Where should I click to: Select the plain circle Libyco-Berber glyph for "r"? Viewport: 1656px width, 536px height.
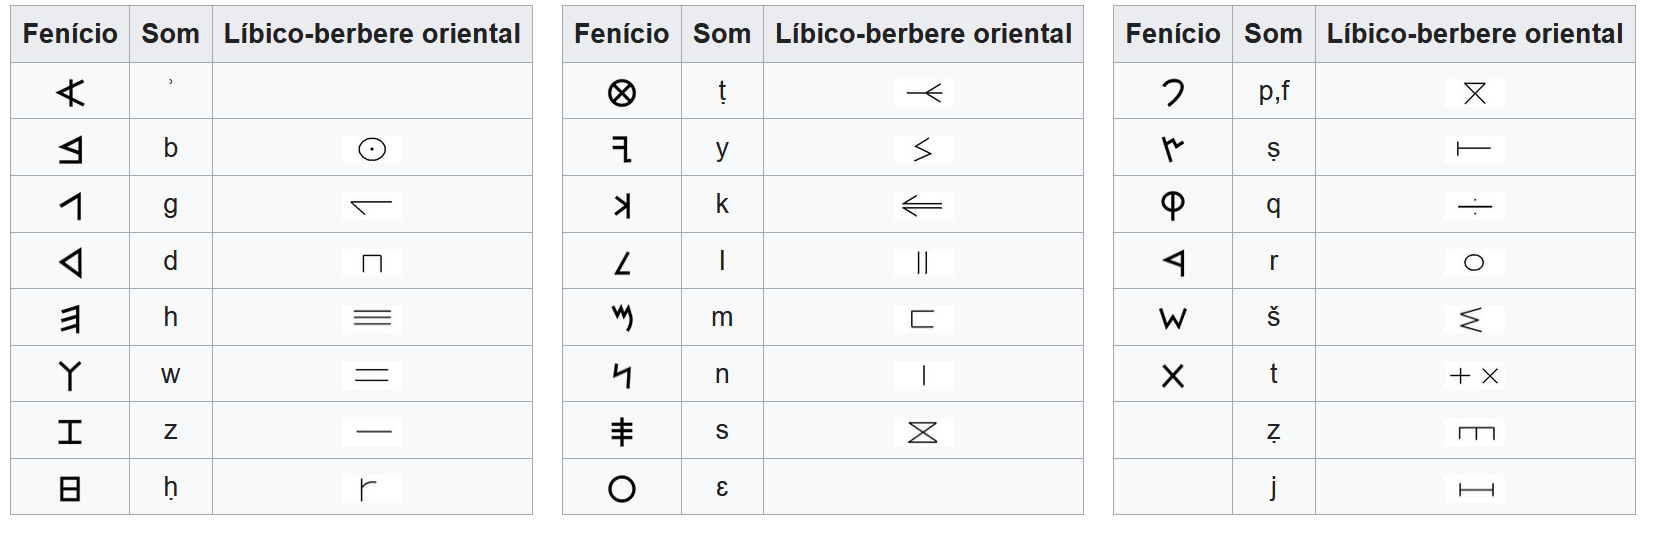pyautogui.click(x=1474, y=262)
